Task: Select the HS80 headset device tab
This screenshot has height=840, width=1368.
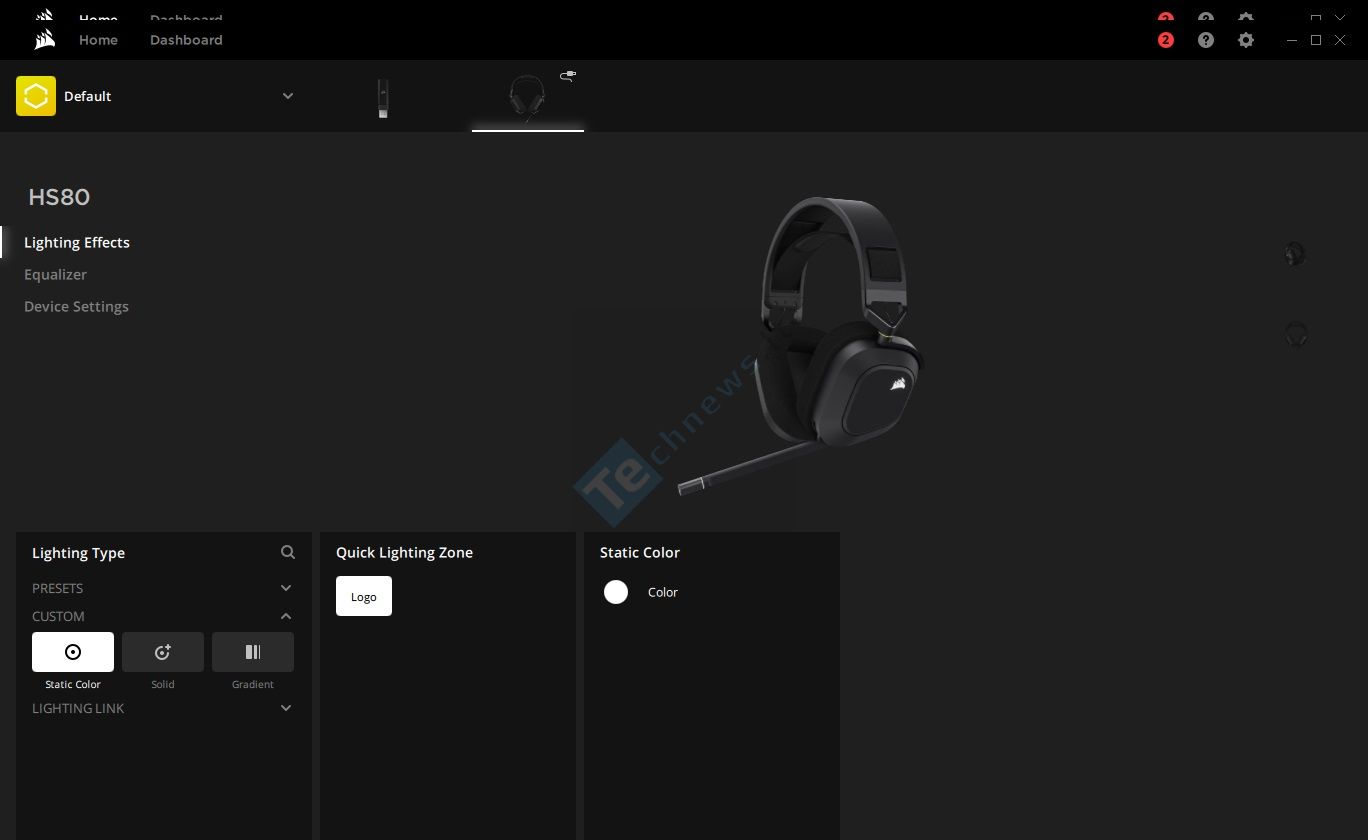Action: (x=528, y=98)
